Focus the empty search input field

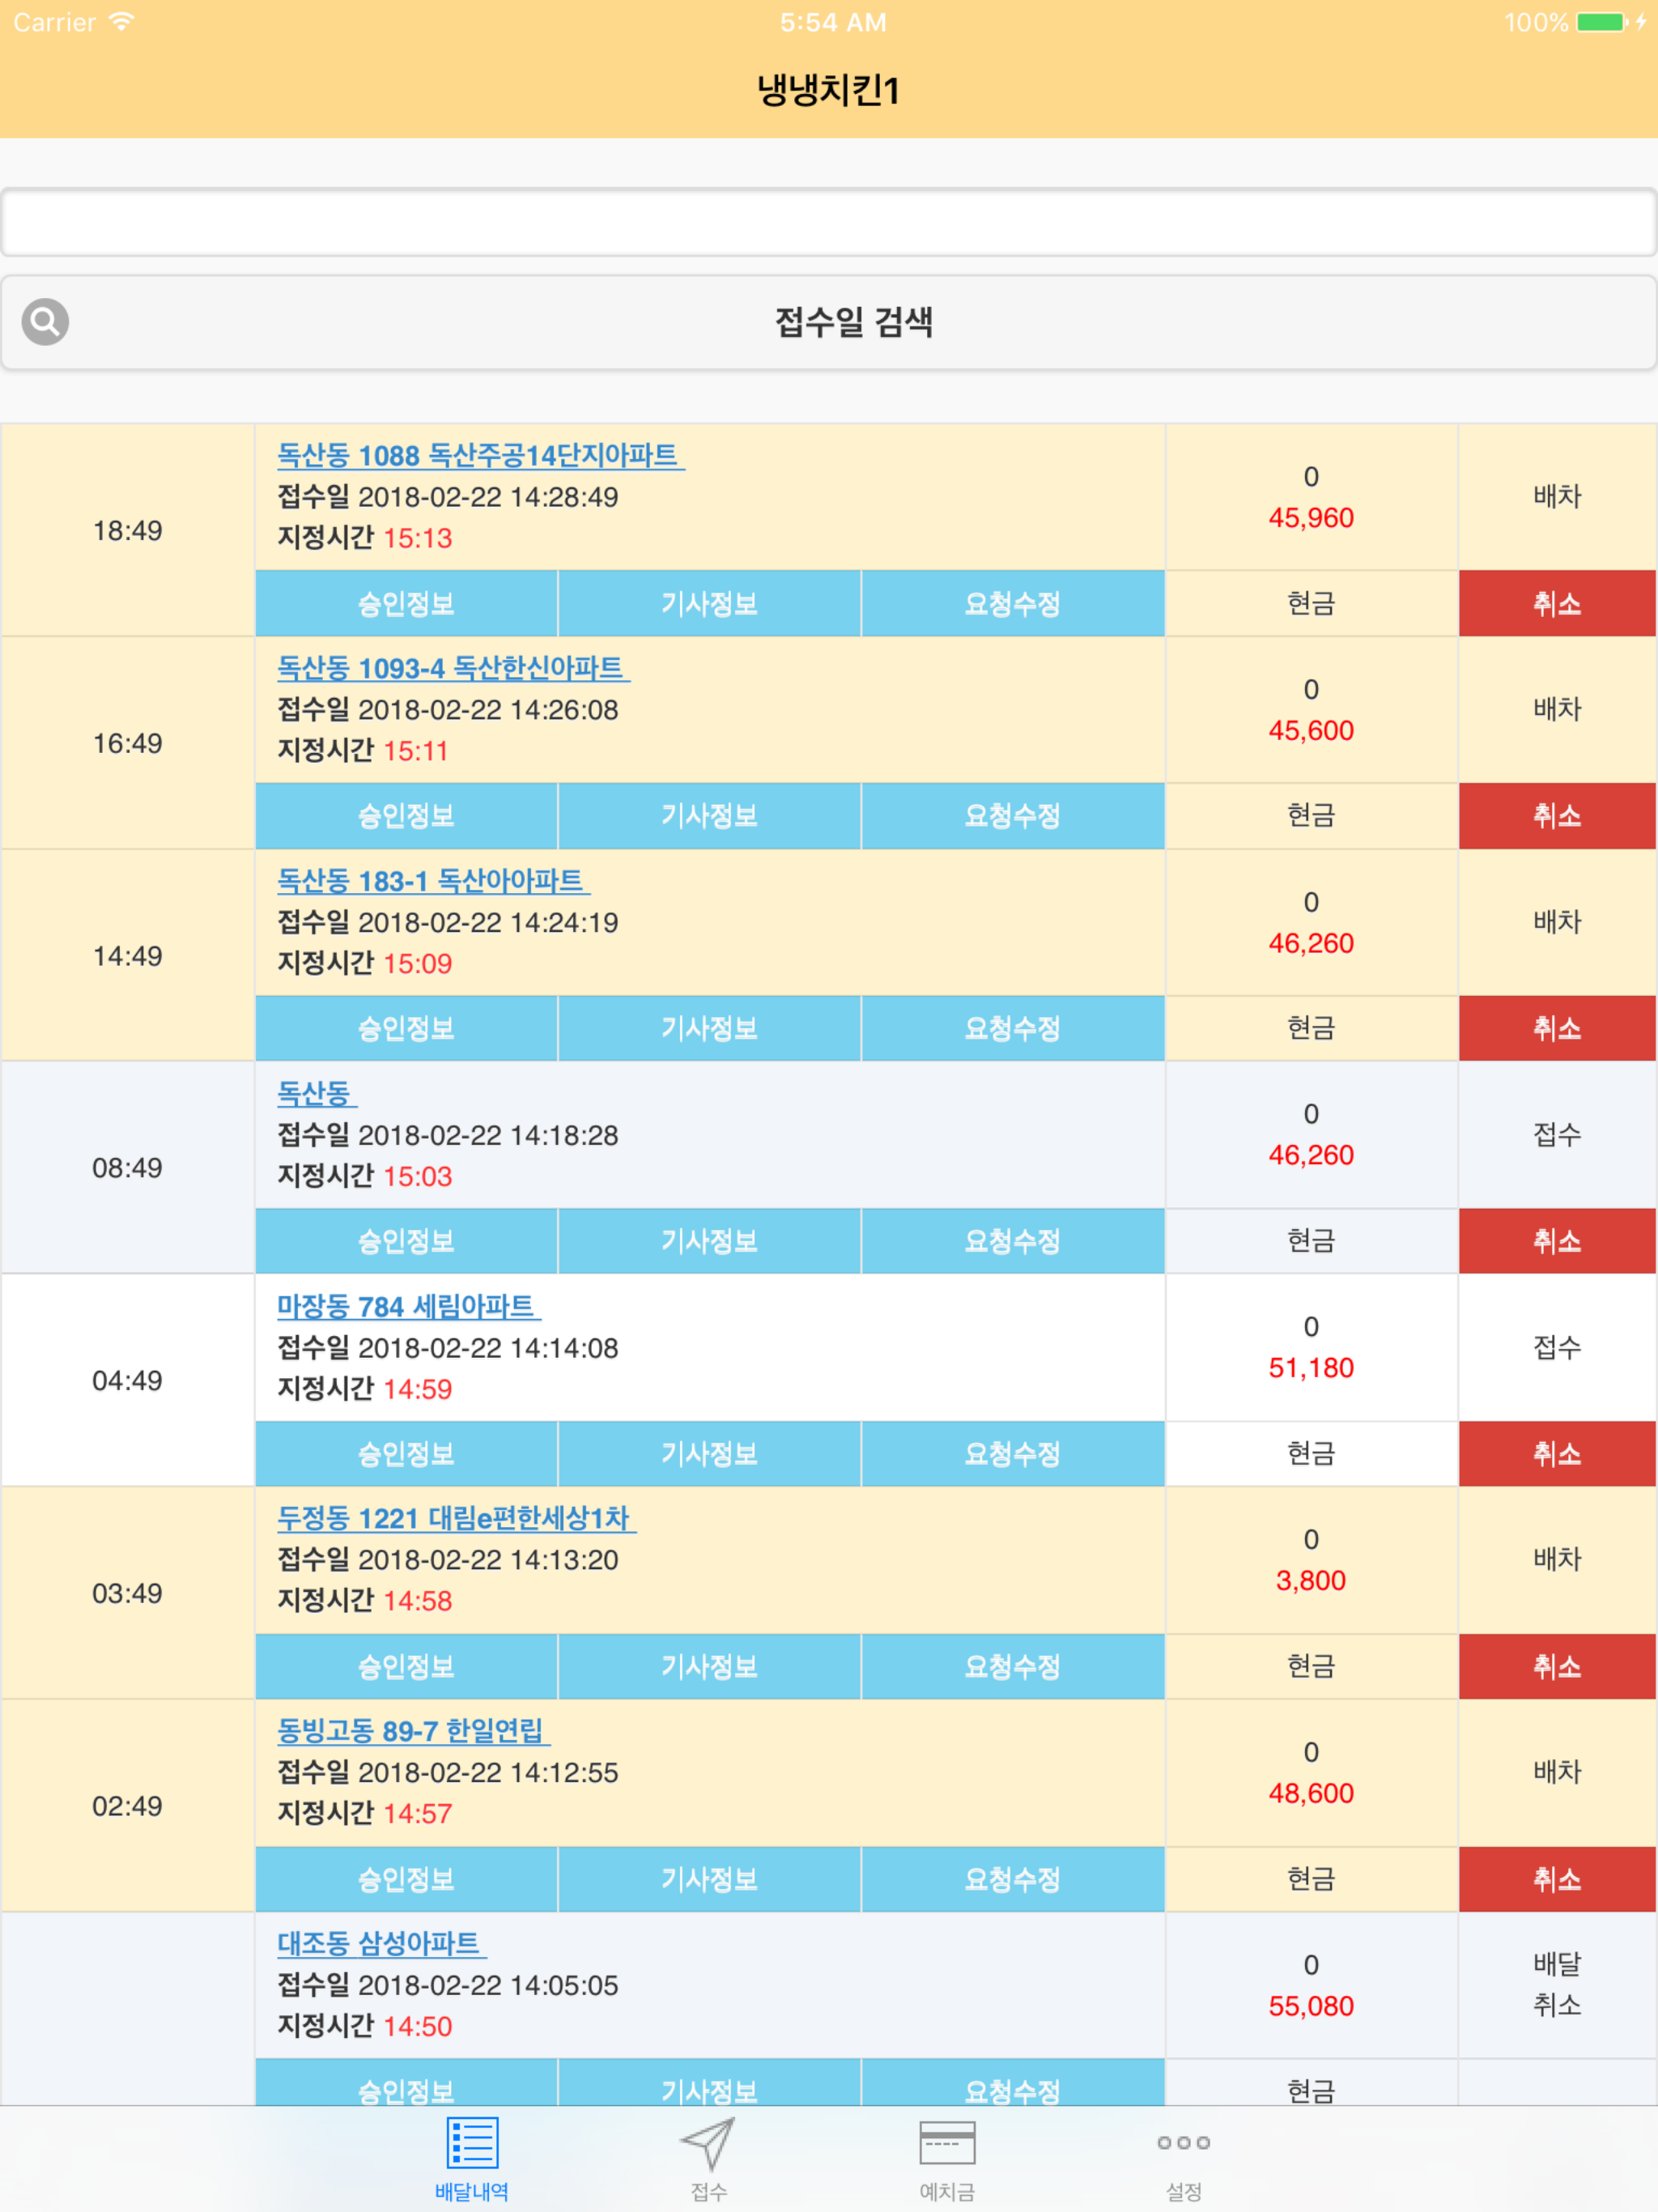click(x=829, y=222)
